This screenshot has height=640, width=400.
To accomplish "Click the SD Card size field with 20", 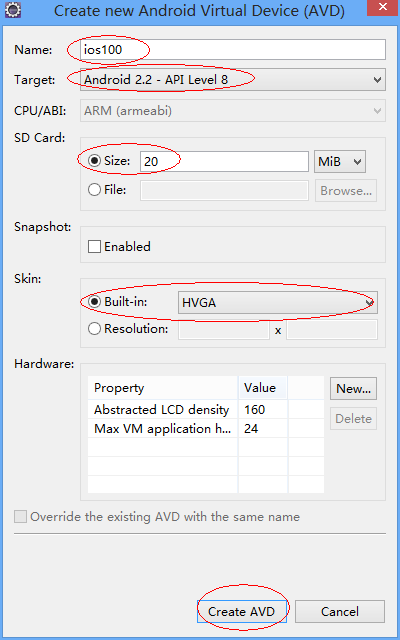I will pyautogui.click(x=224, y=162).
